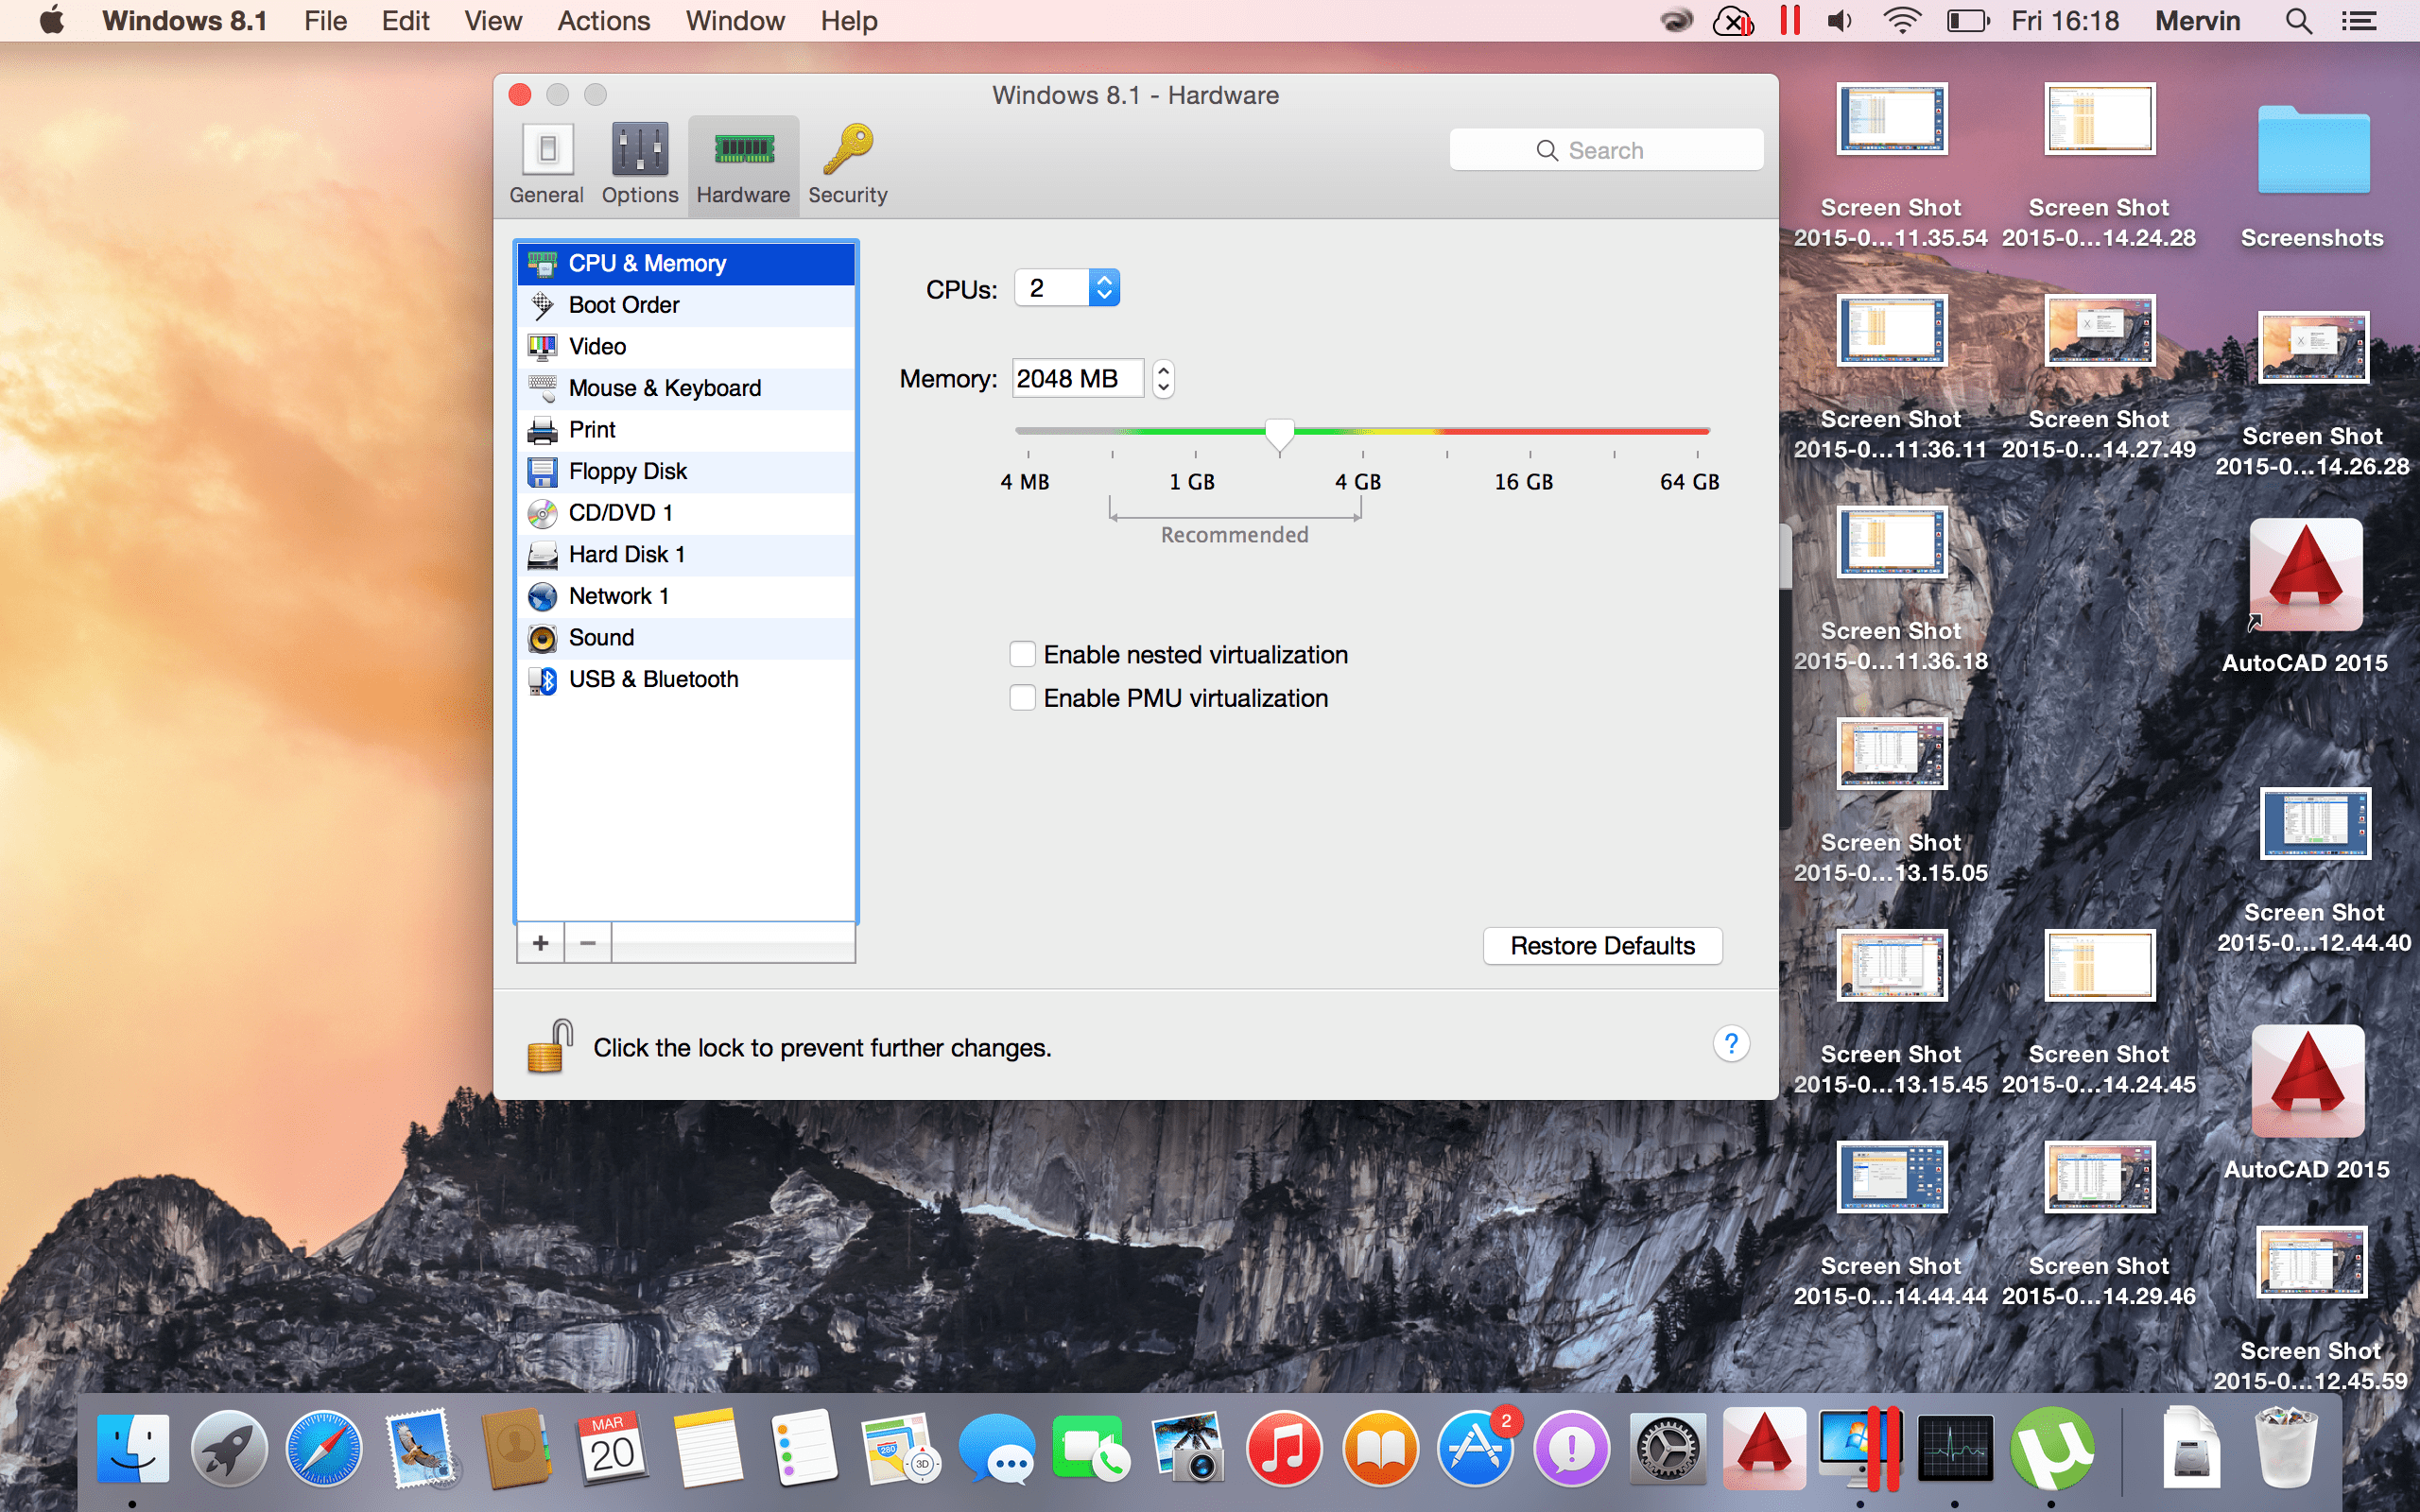Screen dimensions: 2420x1512
Task: Open the Options settings pane
Action: tap(640, 165)
